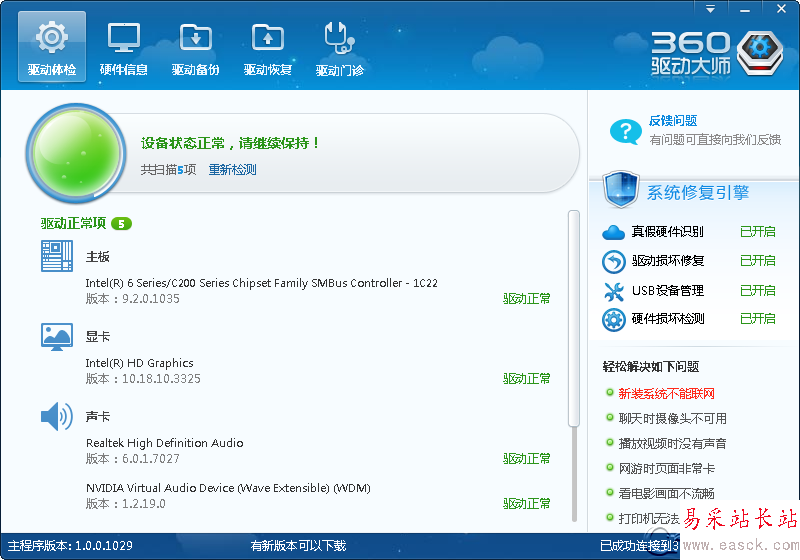Screen dimensions: 800x560
Task: Click the driver list vertical scrollbar
Action: click(574, 318)
